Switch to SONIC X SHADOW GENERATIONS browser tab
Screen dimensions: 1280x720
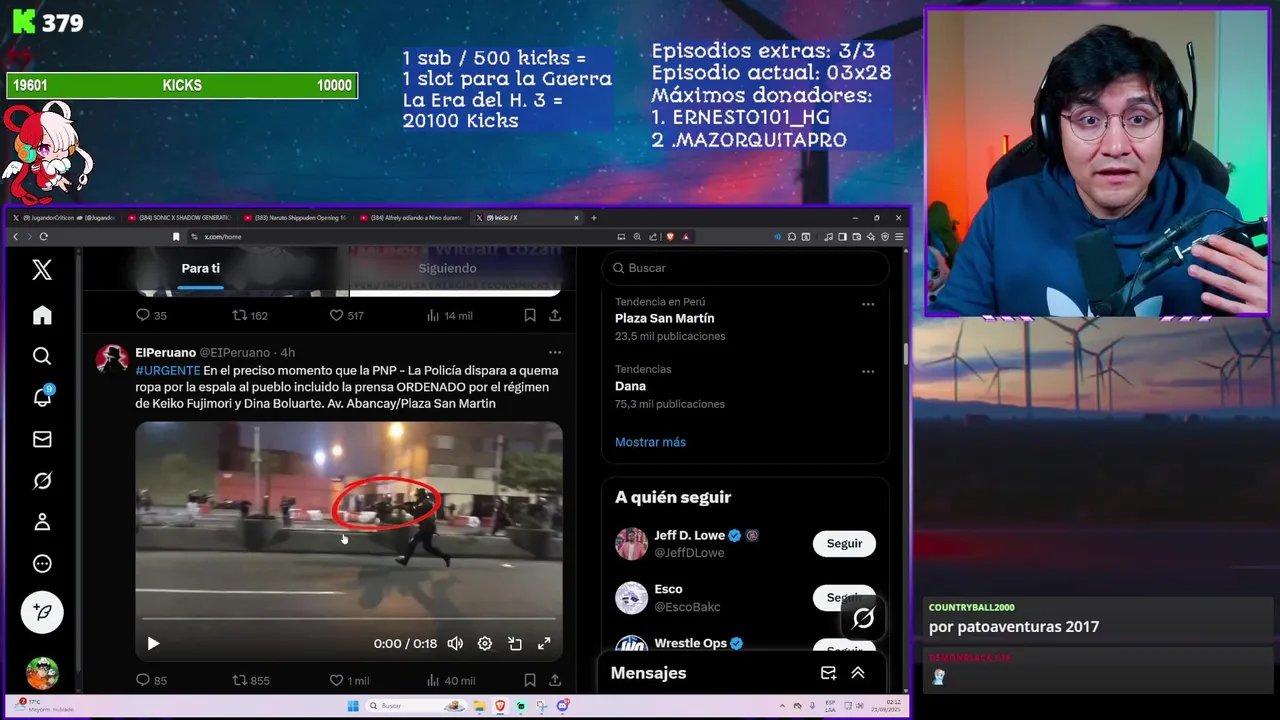point(180,217)
